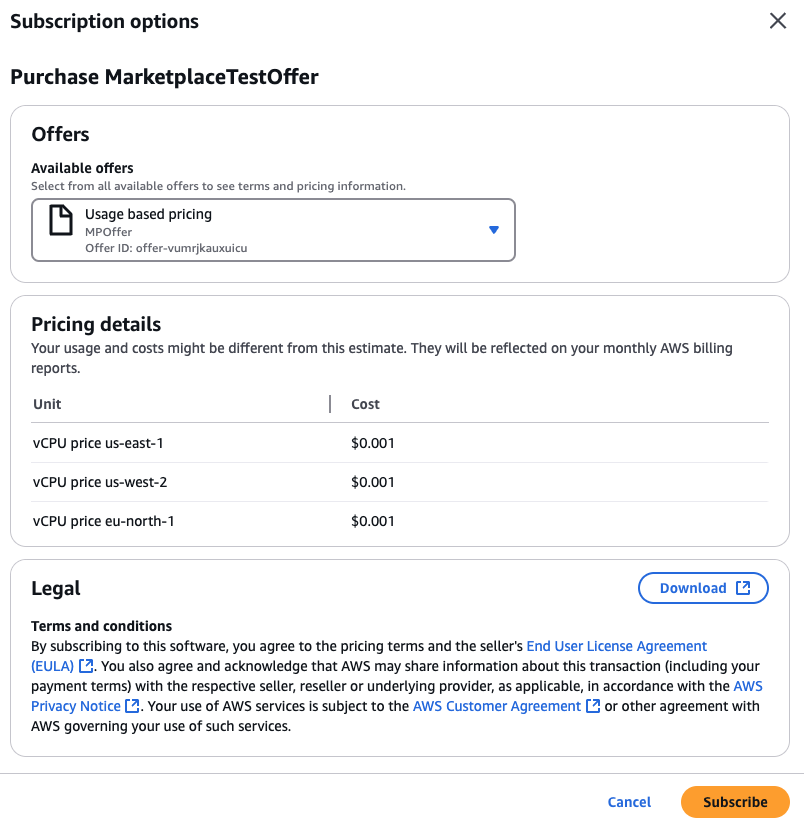Image resolution: width=804 pixels, height=824 pixels.
Task: Open the End User License Agreement link
Action: [616, 646]
